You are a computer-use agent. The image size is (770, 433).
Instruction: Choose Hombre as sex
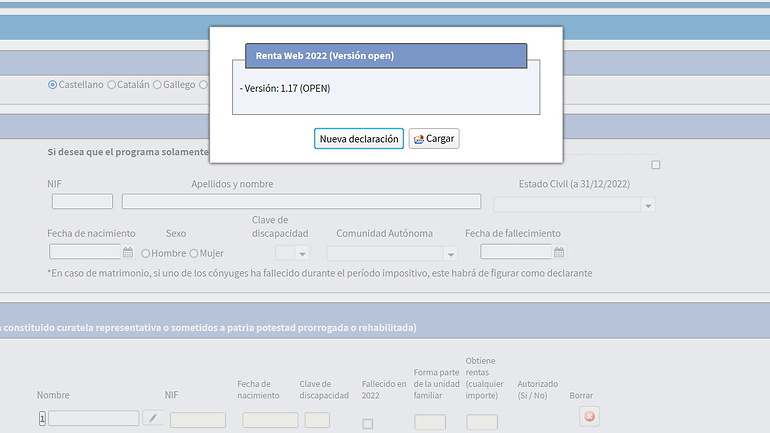(x=145, y=253)
